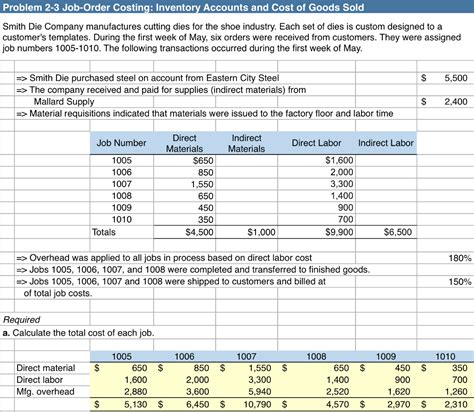474x412 pixels.
Task: Click the 1007 column header in the job cost table
Action: coord(246,356)
